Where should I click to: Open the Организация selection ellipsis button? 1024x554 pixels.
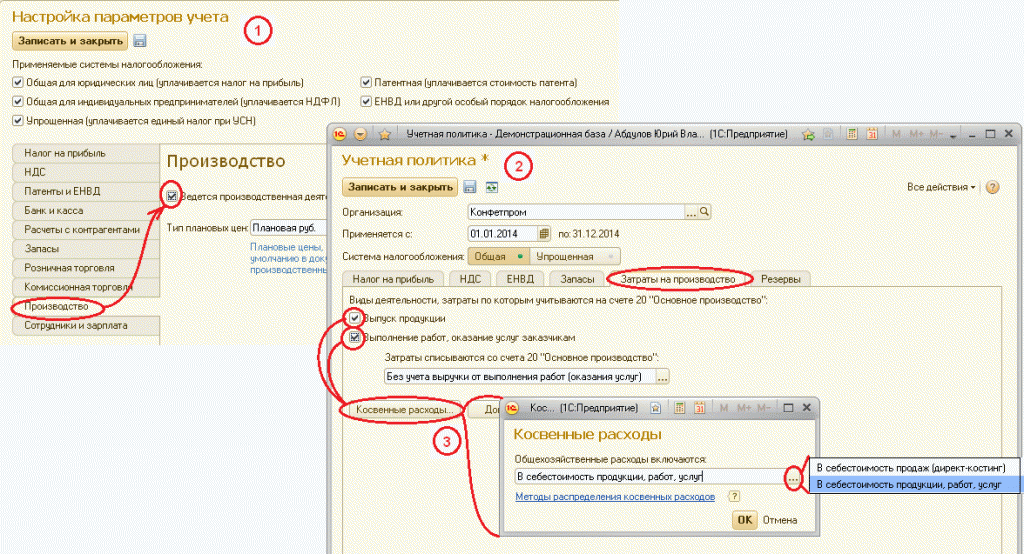click(690, 212)
